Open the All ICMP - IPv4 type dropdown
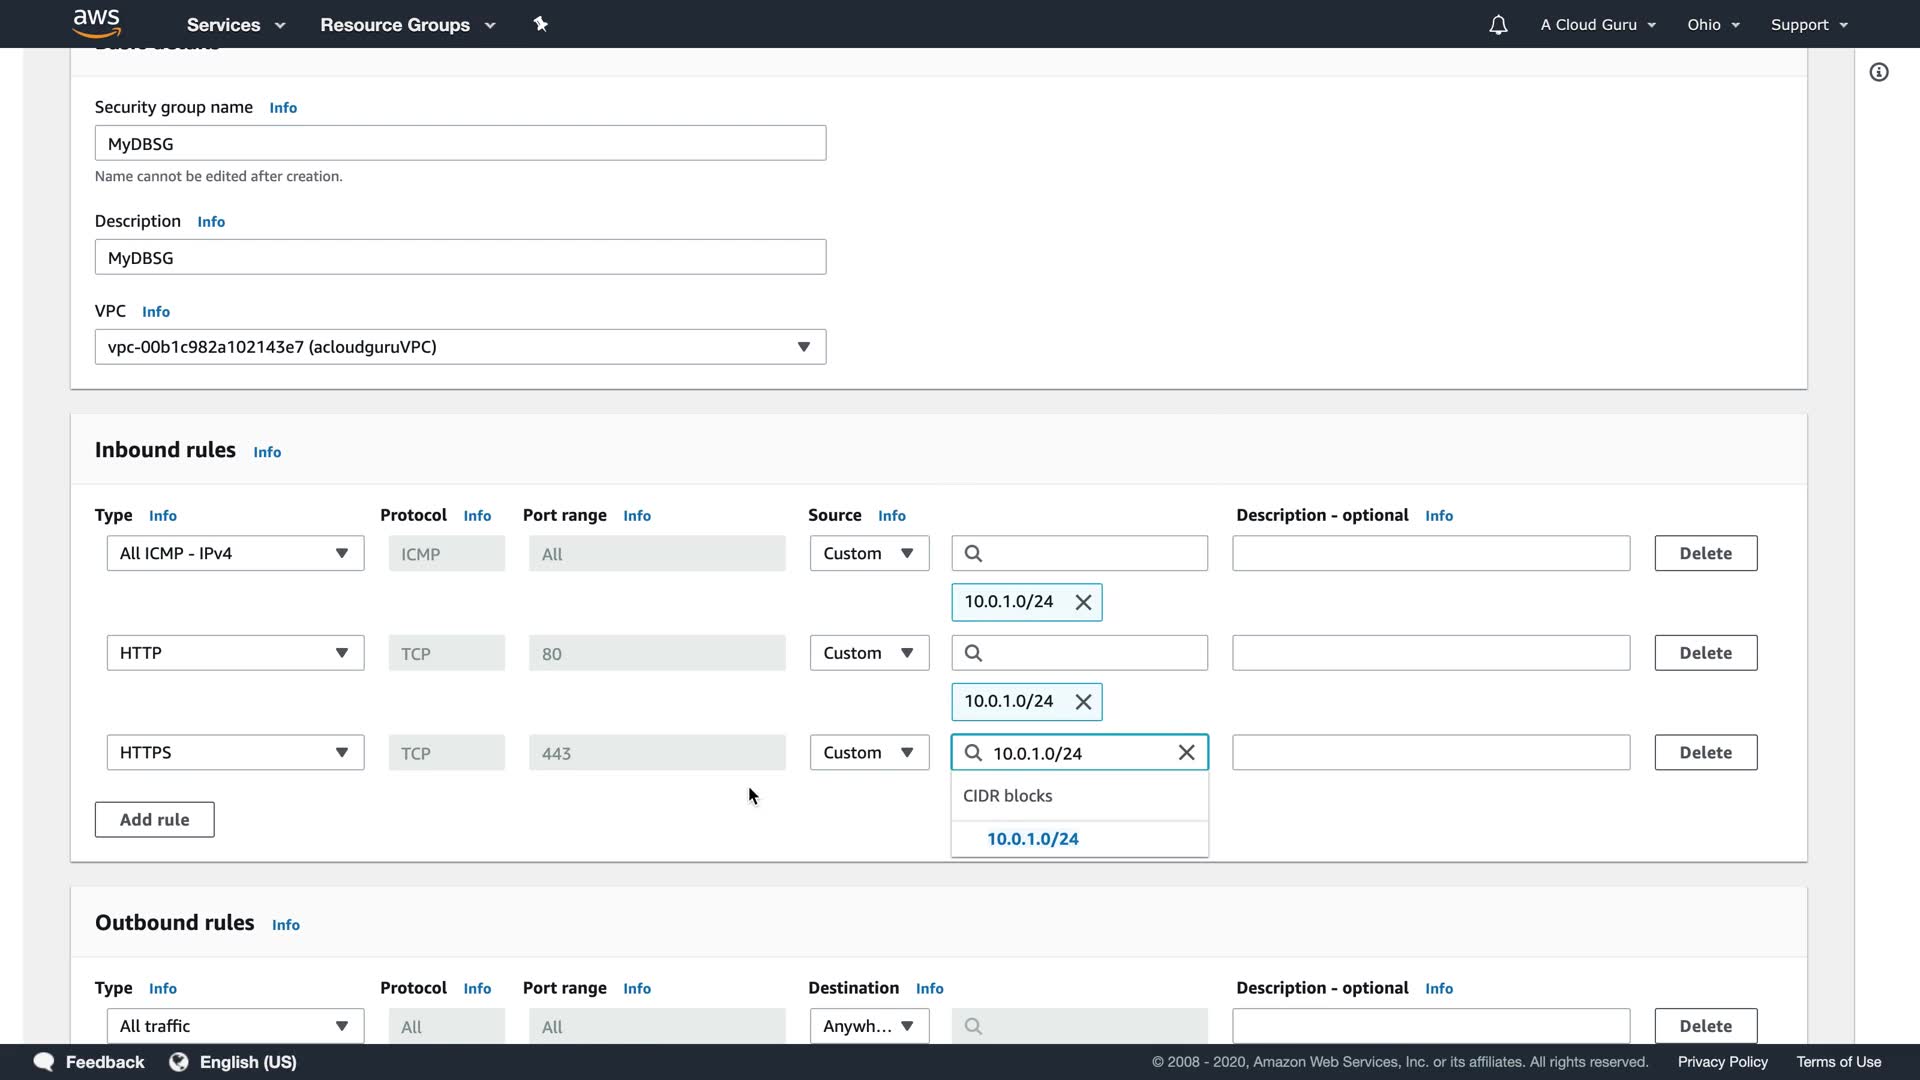 click(235, 553)
